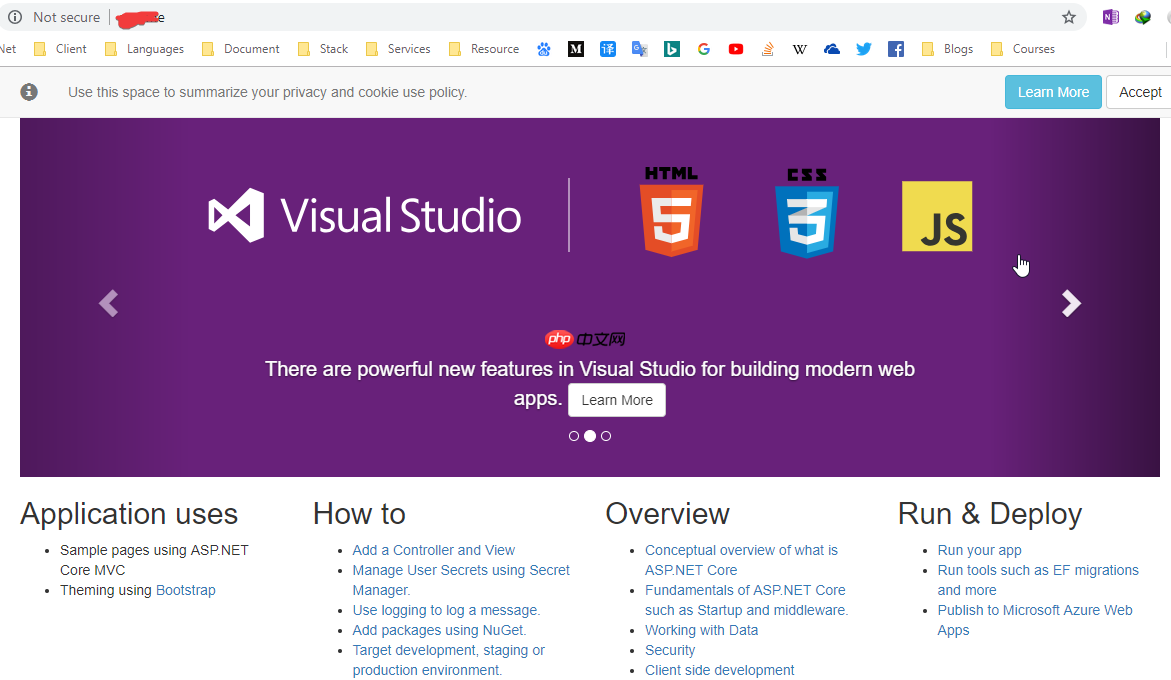Screen dimensions: 1171x680
Task: Open the Wikipedia bookmark icon
Action: click(799, 48)
